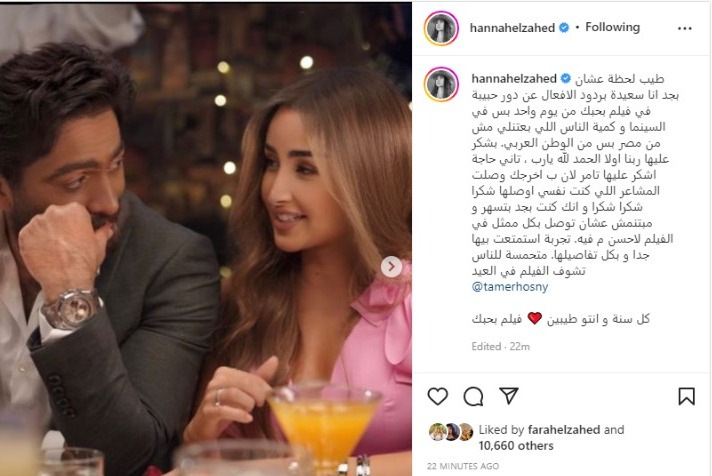Advance to next photo with carousel arrow

(x=391, y=267)
